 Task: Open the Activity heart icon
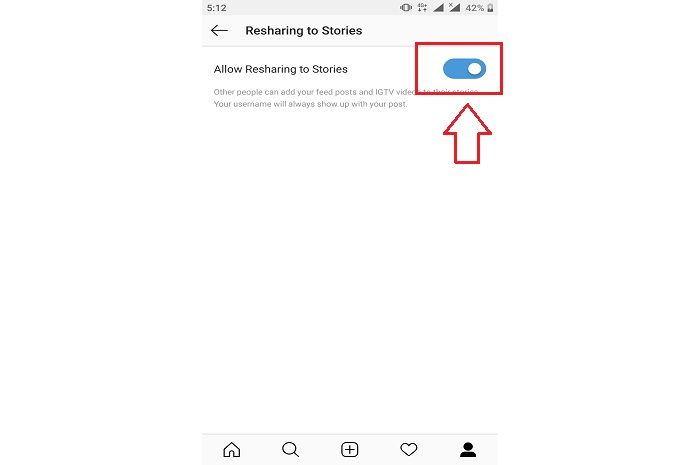click(x=408, y=449)
